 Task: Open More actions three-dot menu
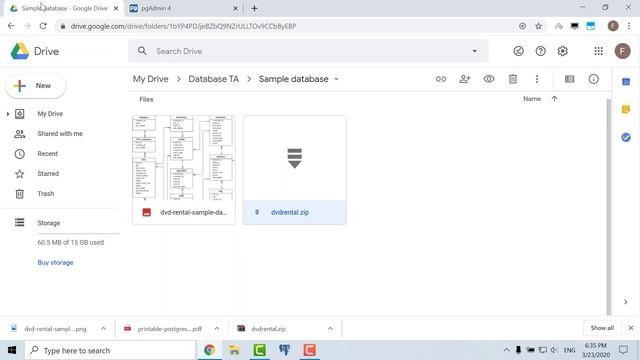coord(537,79)
